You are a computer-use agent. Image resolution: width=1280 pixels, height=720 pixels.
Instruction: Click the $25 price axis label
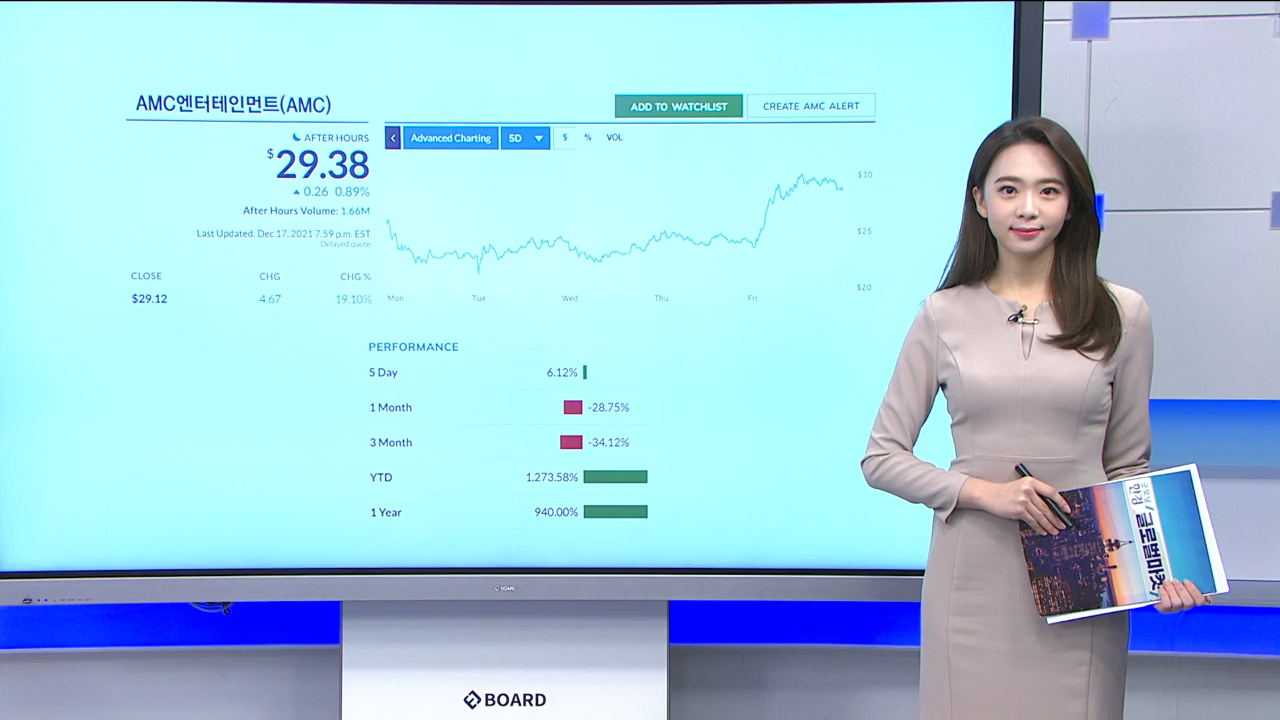[865, 231]
